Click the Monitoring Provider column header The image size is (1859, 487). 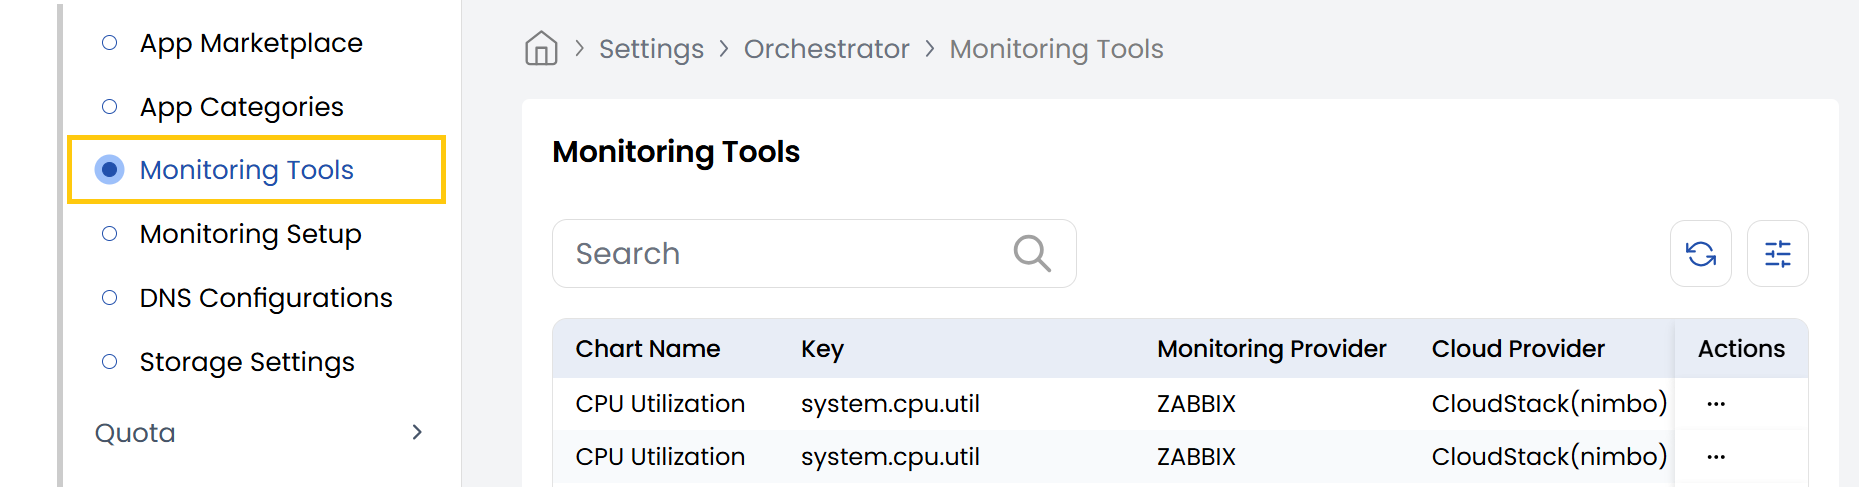coord(1271,349)
